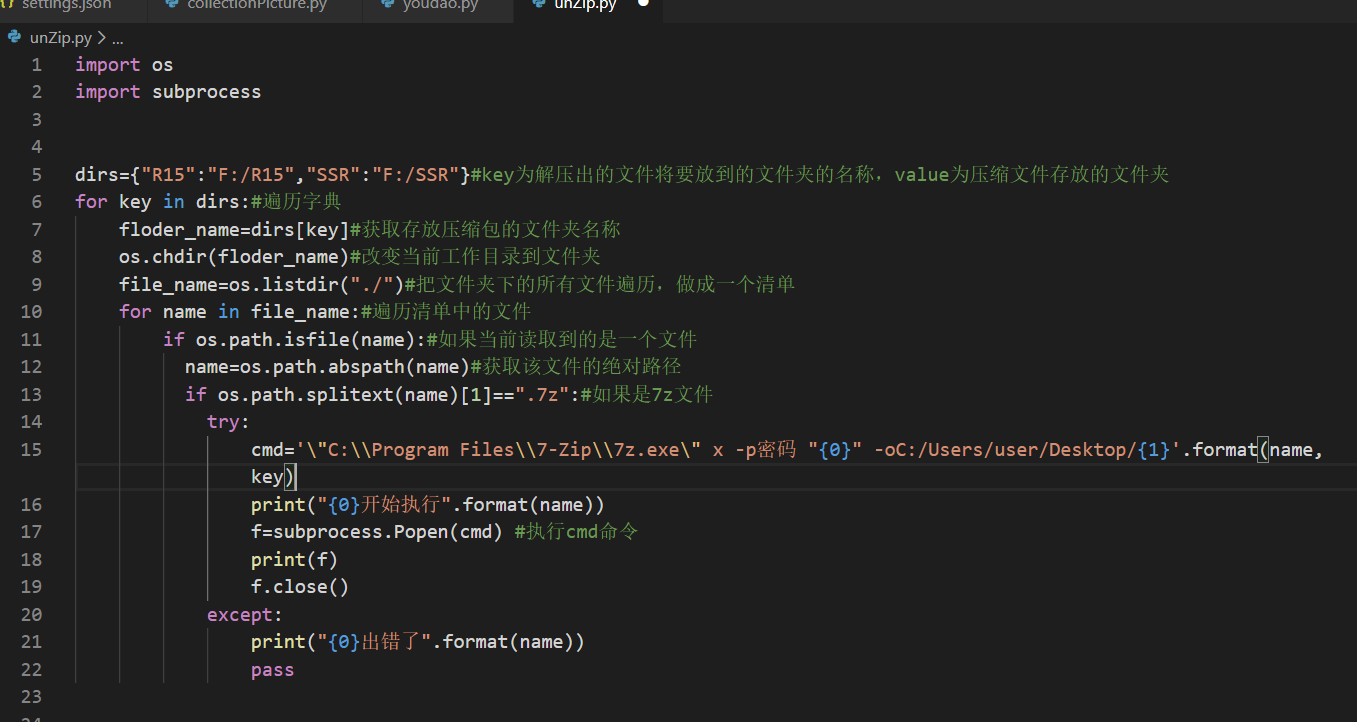The width and height of the screenshot is (1357, 722).
Task: Click 'floder_name=dirs[key]' assignment
Action: coord(234,230)
